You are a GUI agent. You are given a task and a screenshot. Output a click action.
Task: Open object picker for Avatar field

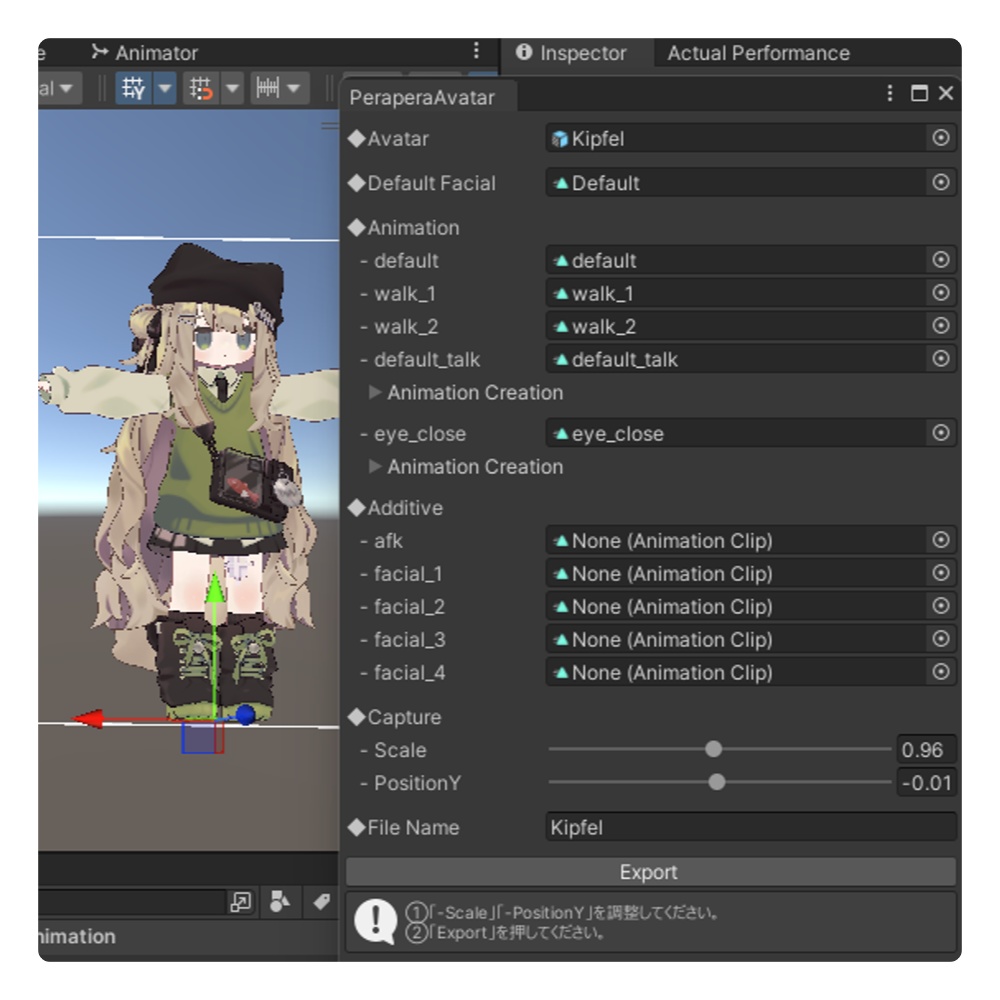pyautogui.click(x=941, y=138)
